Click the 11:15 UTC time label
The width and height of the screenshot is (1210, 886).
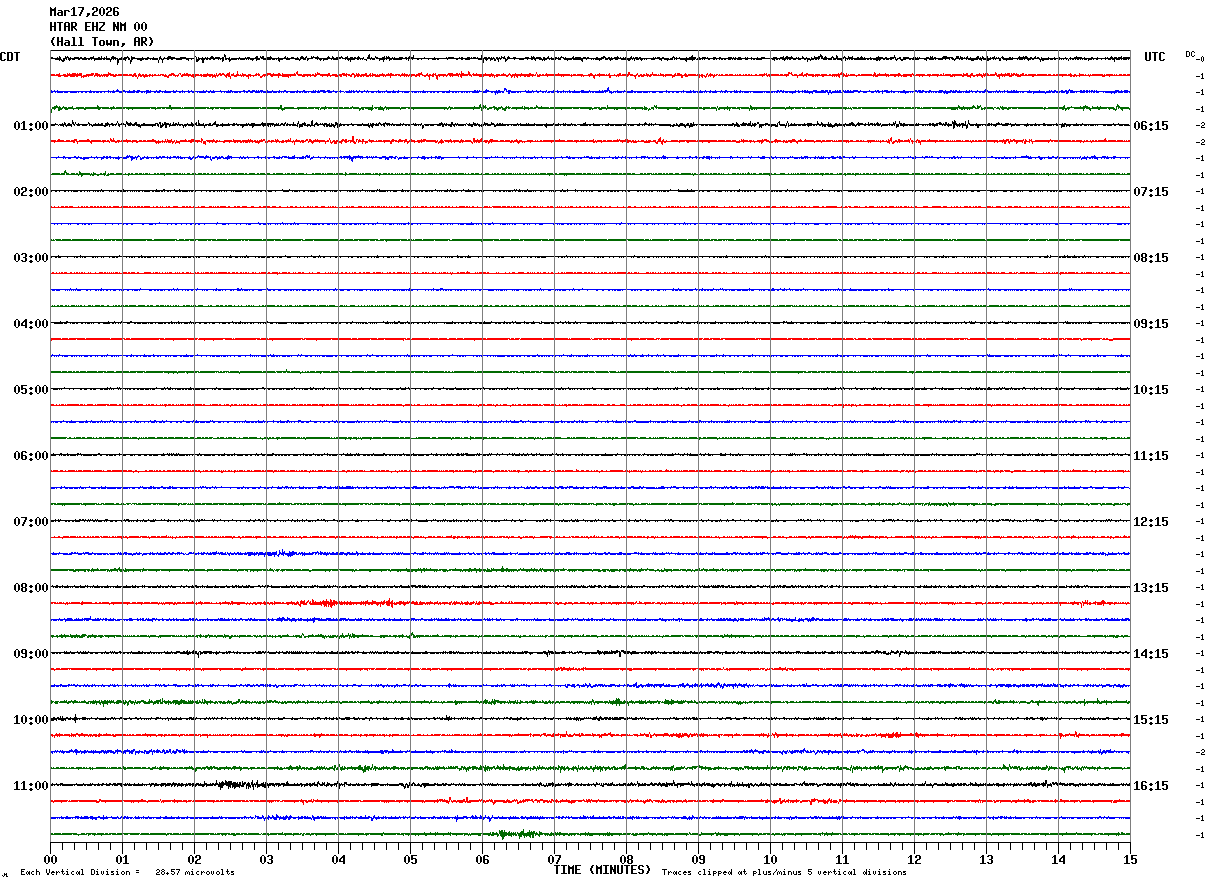[x=1151, y=456]
